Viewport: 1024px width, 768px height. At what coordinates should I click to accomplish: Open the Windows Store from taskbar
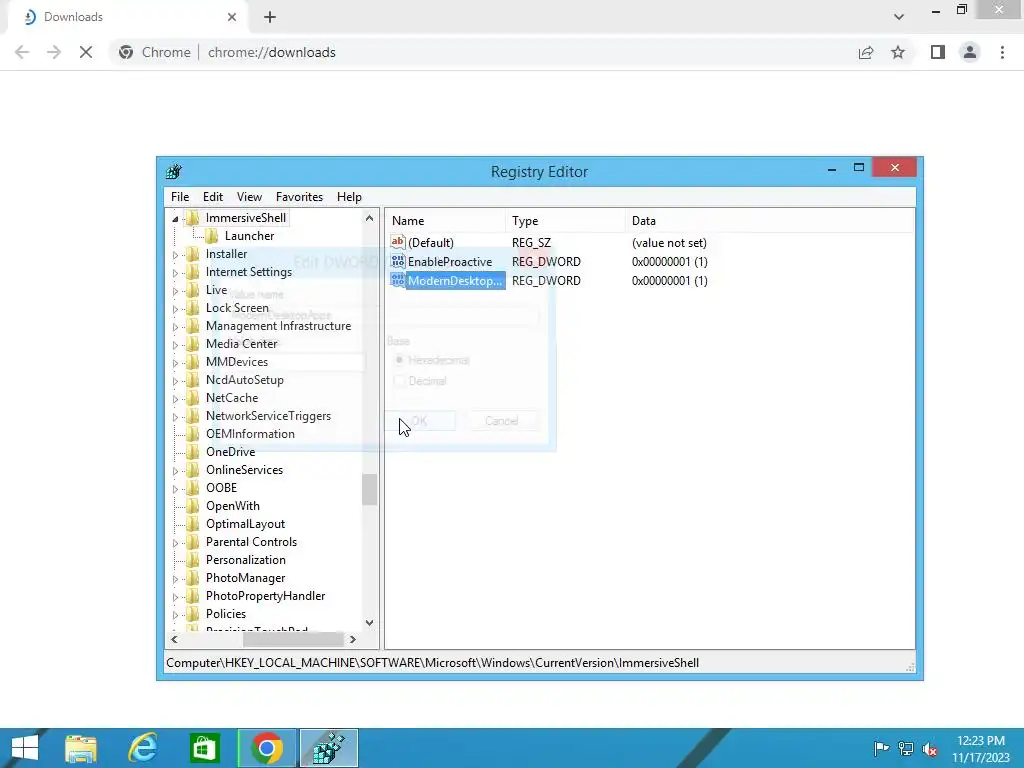pyautogui.click(x=204, y=748)
